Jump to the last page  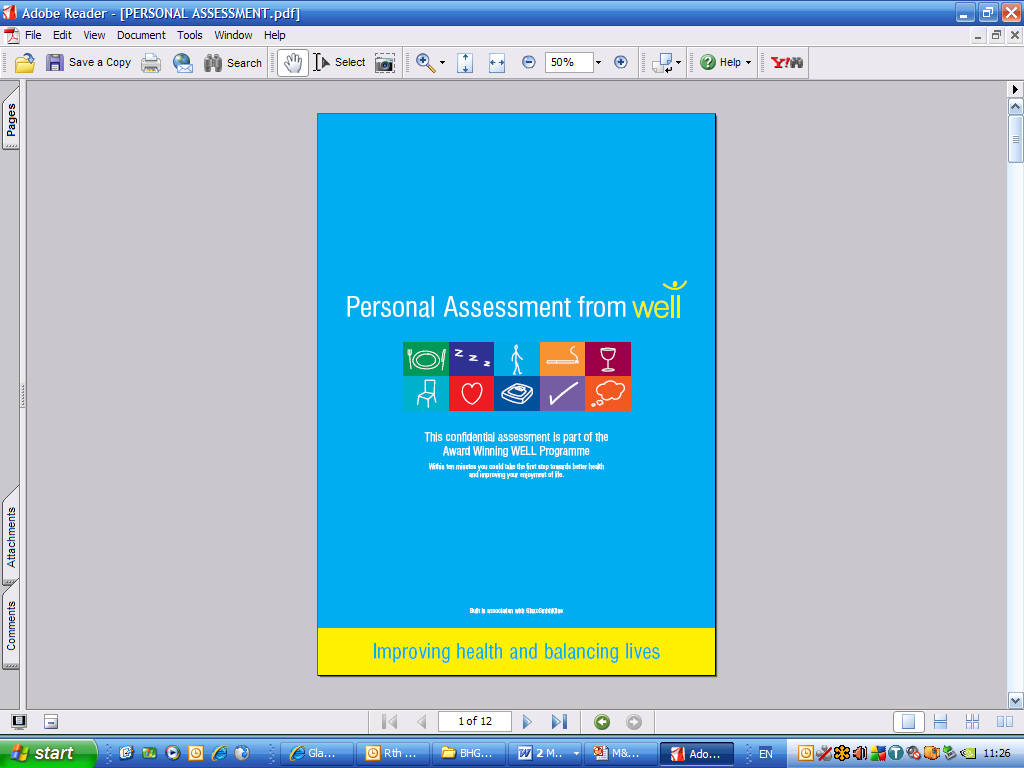click(559, 722)
